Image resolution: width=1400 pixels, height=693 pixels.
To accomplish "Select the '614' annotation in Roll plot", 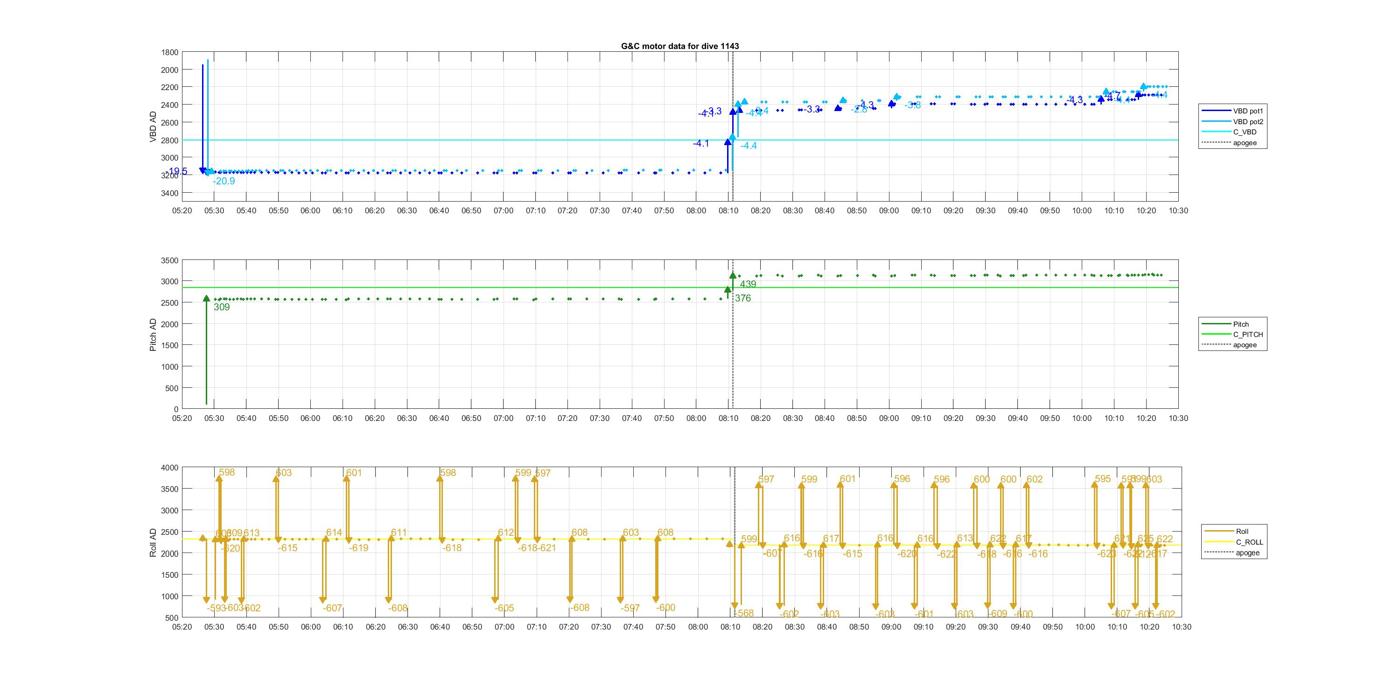I will click(x=334, y=533).
